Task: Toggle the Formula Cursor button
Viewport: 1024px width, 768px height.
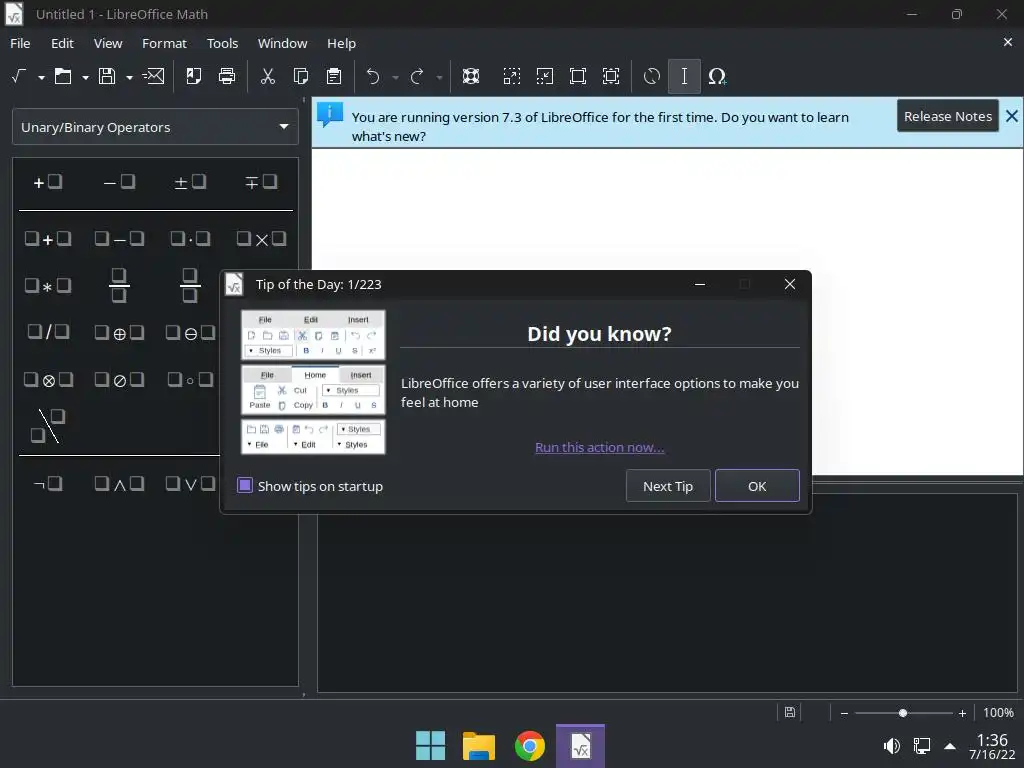Action: 684,76
